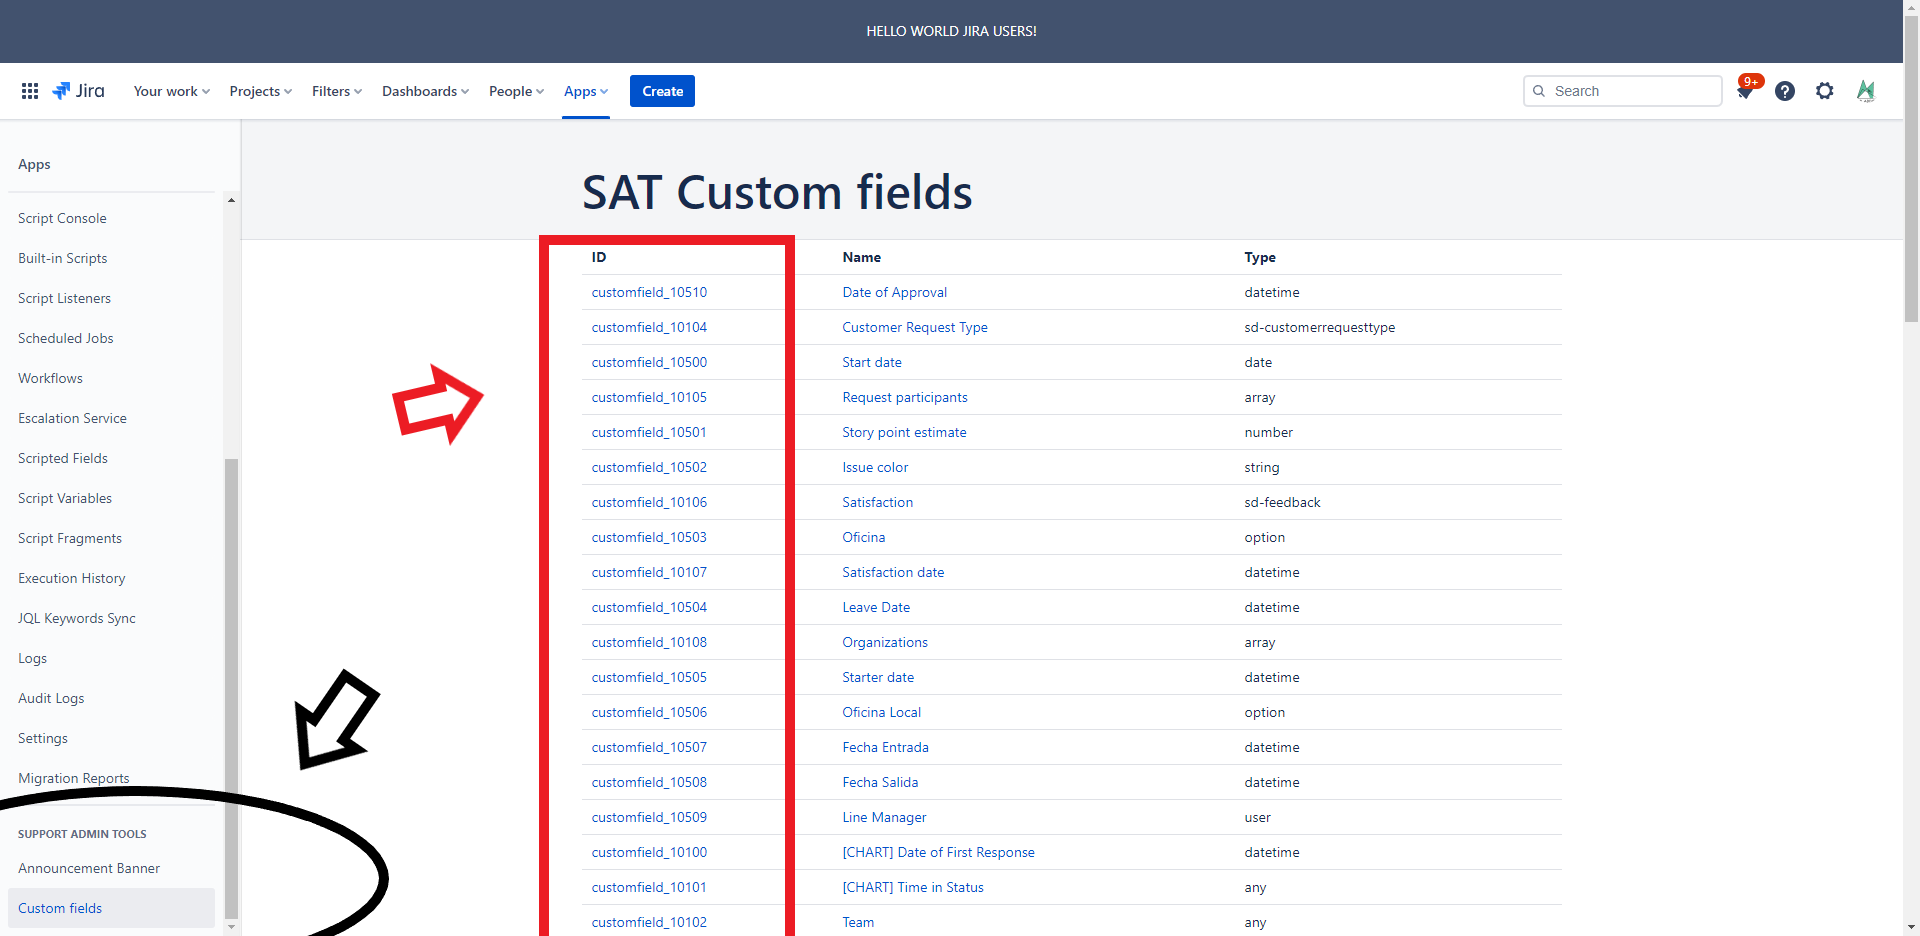Click into the Search field
Screen dimensions: 1920x936
1630,91
